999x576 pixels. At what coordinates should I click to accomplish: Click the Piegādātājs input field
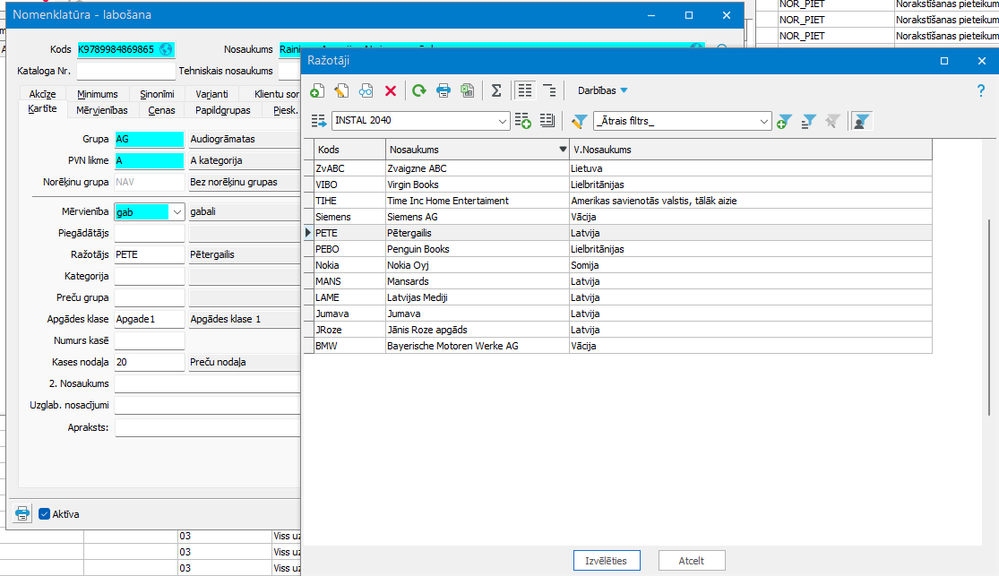coord(149,233)
